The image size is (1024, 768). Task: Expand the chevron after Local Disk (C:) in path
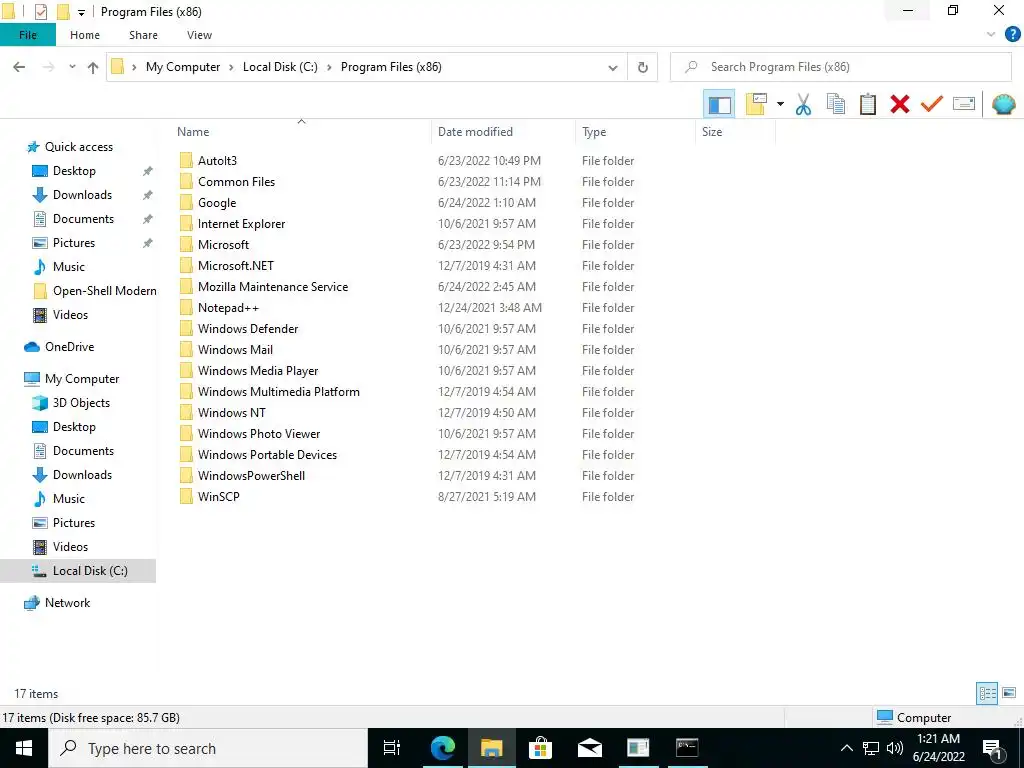[x=329, y=67]
